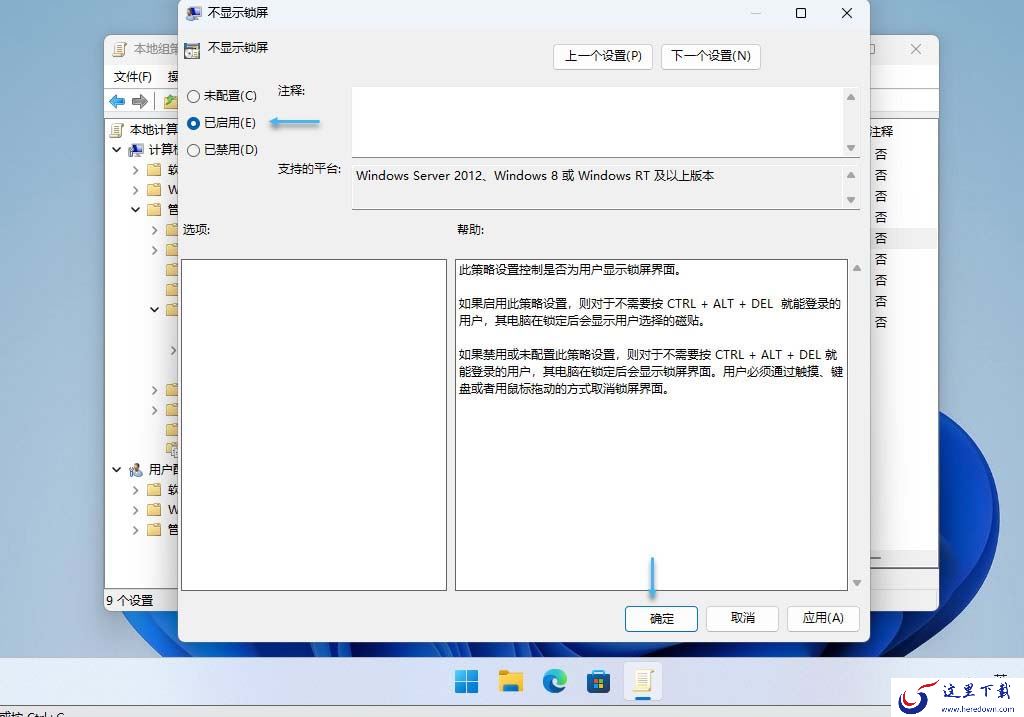Image resolution: width=1024 pixels, height=717 pixels.
Task: Collapse the 用户配置 tree node
Action: (x=116, y=470)
